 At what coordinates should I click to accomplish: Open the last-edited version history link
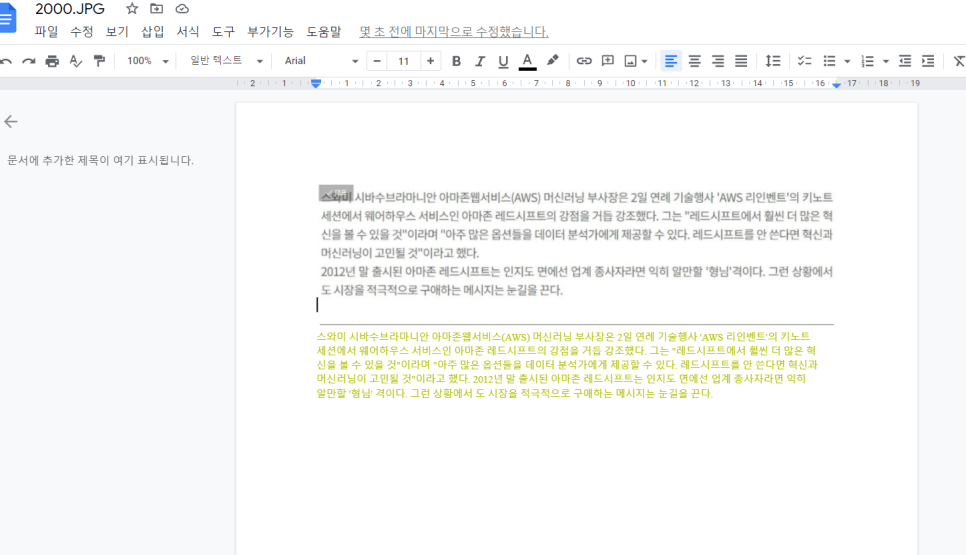(453, 31)
